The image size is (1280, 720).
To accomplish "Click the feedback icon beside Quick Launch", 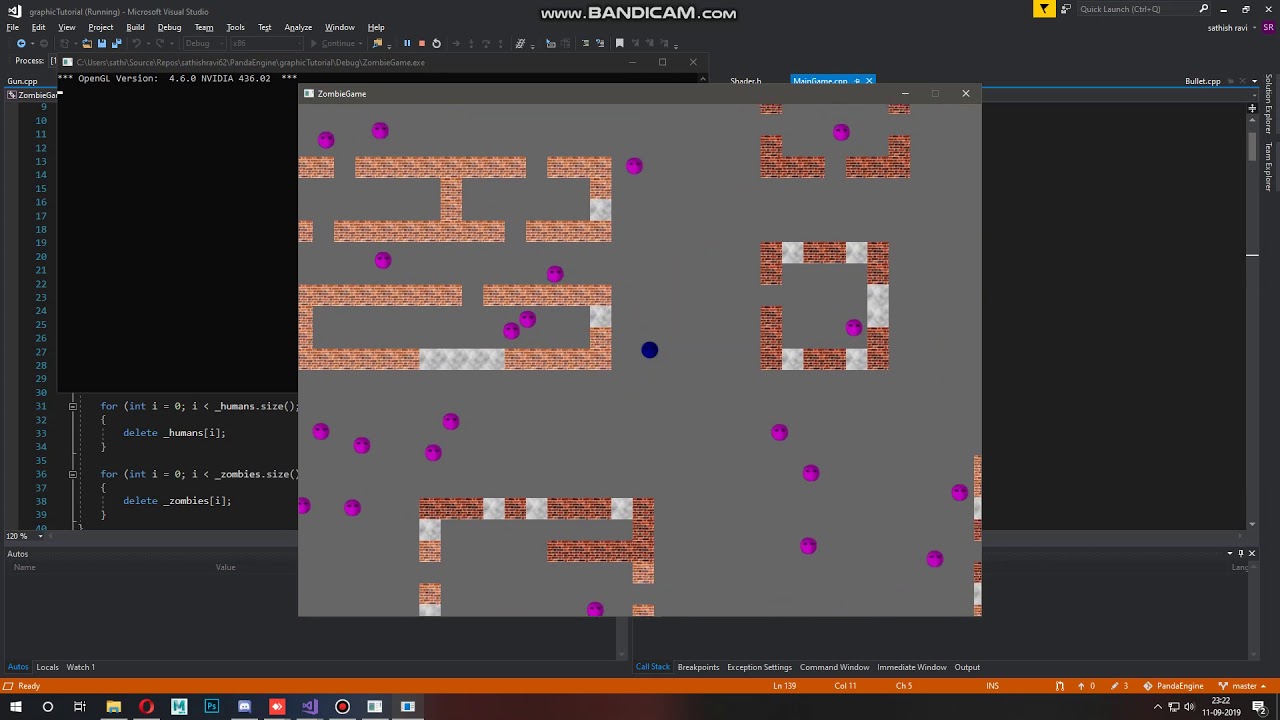I will pyautogui.click(x=1066, y=9).
